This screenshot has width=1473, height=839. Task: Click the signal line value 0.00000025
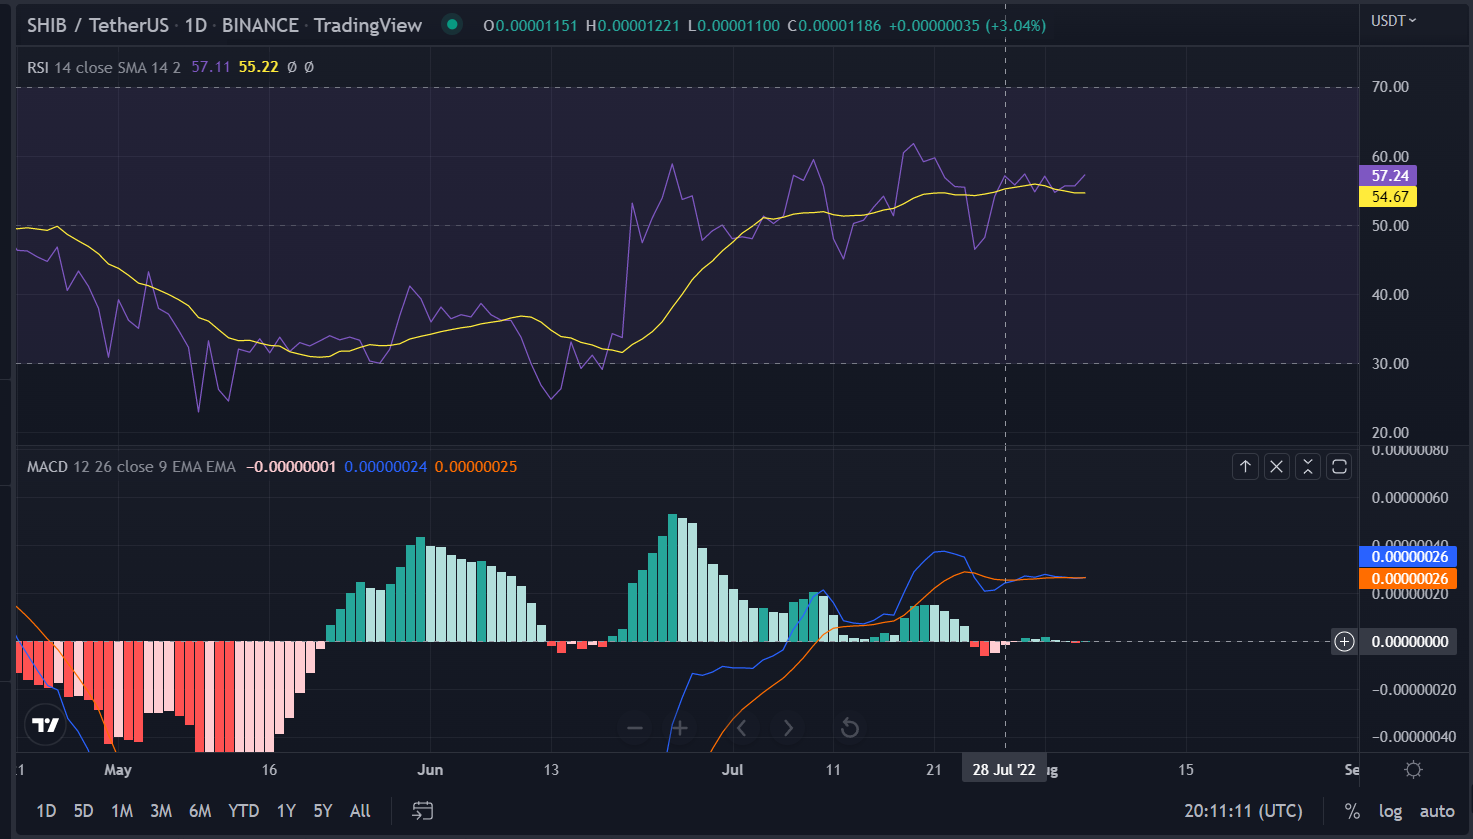click(x=476, y=467)
